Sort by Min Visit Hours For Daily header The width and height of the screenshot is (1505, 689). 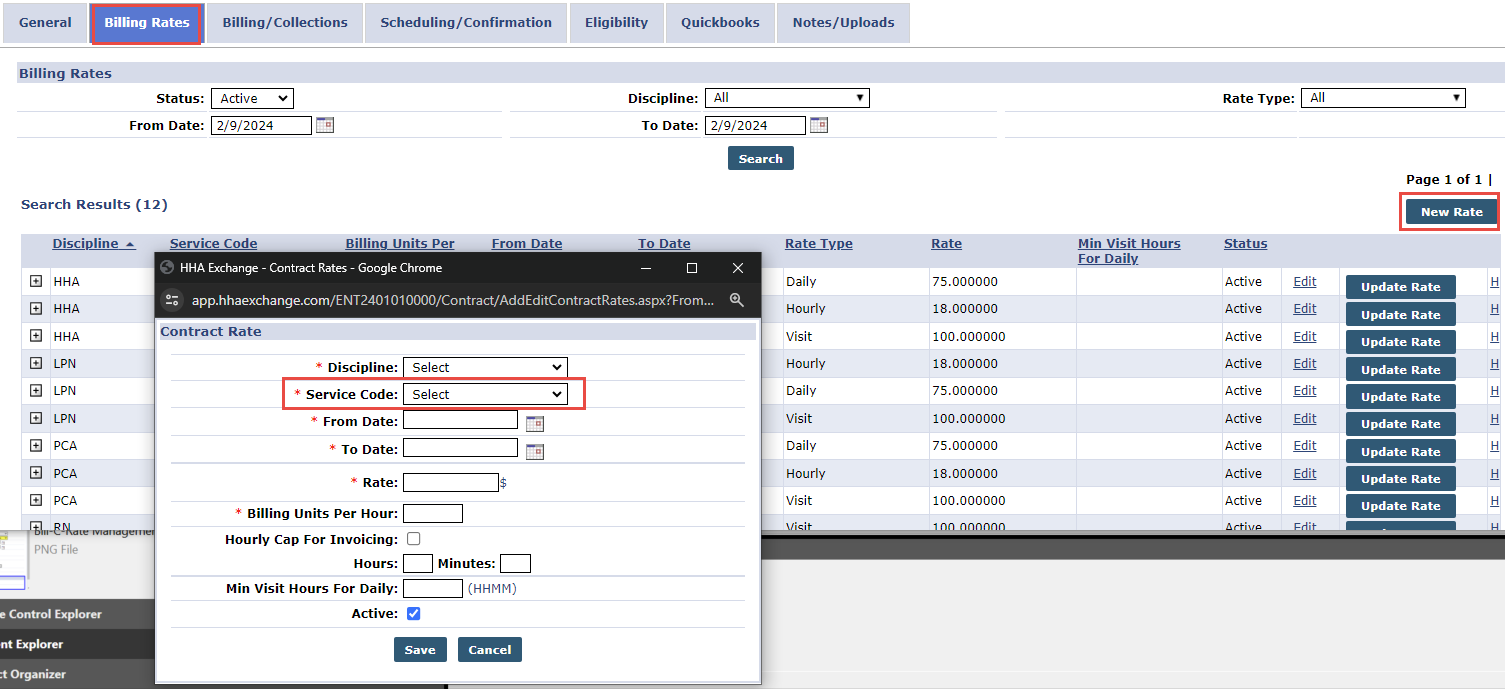coord(1129,251)
